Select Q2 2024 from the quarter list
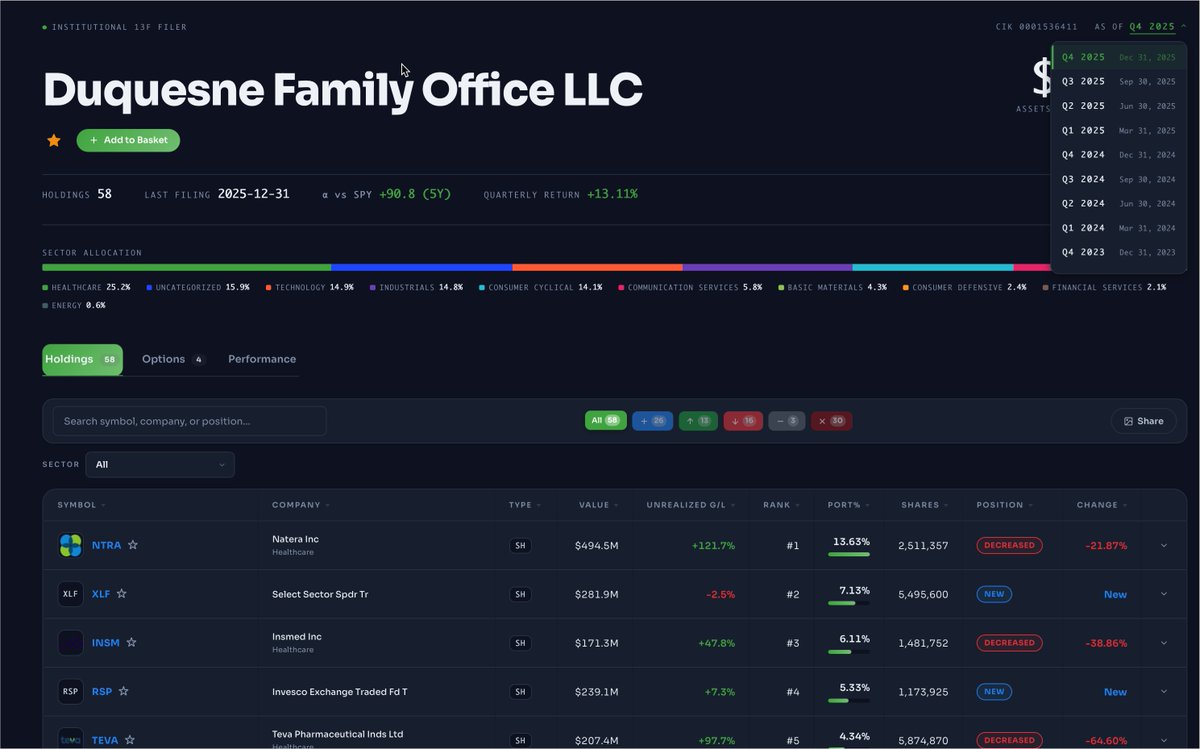Image resolution: width=1200 pixels, height=749 pixels. coord(1118,203)
